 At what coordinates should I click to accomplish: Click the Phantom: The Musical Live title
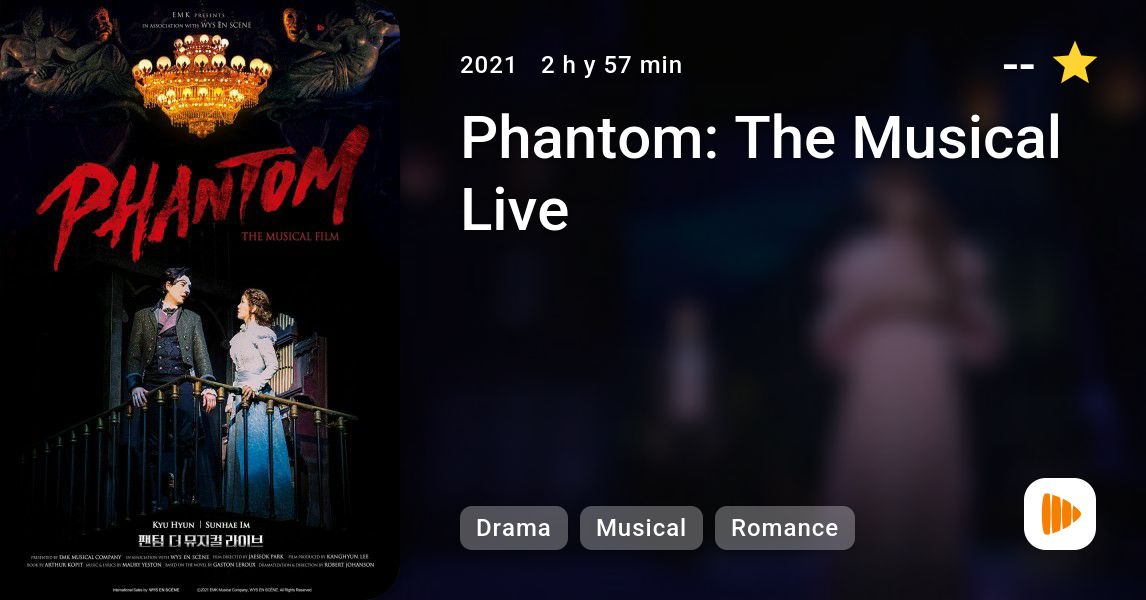[x=760, y=173]
